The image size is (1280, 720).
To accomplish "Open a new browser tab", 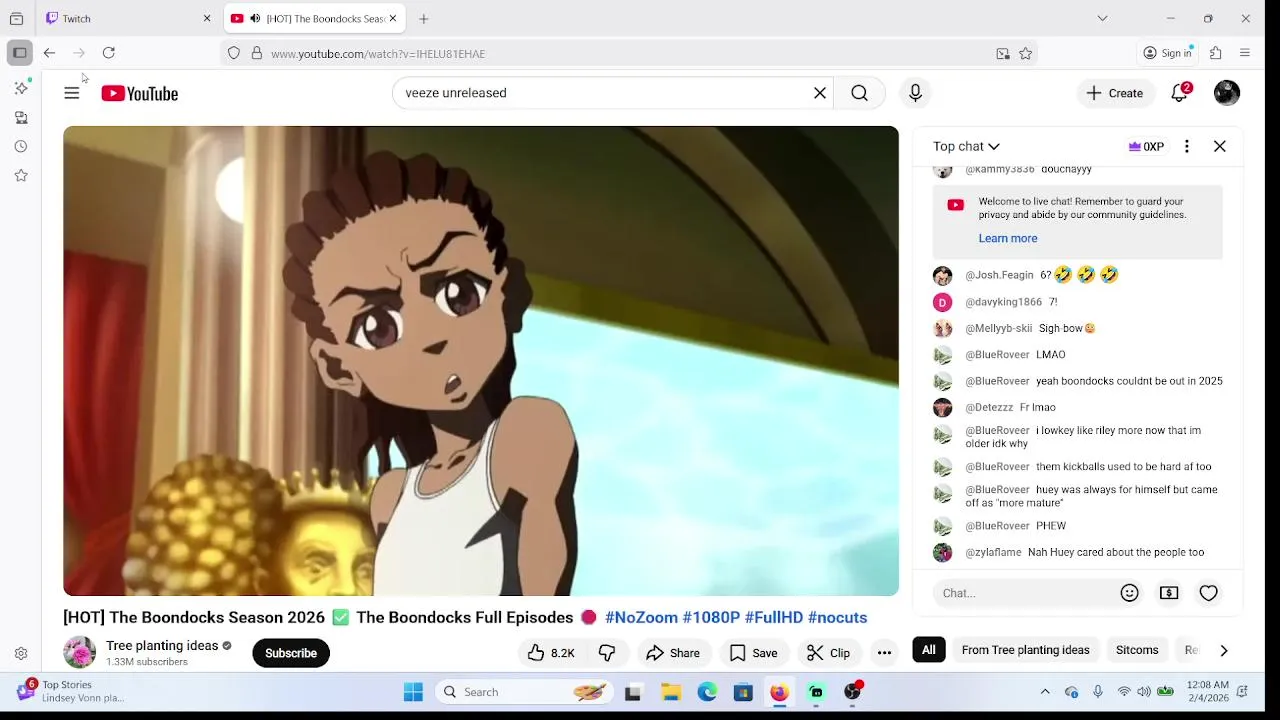I will [x=424, y=18].
